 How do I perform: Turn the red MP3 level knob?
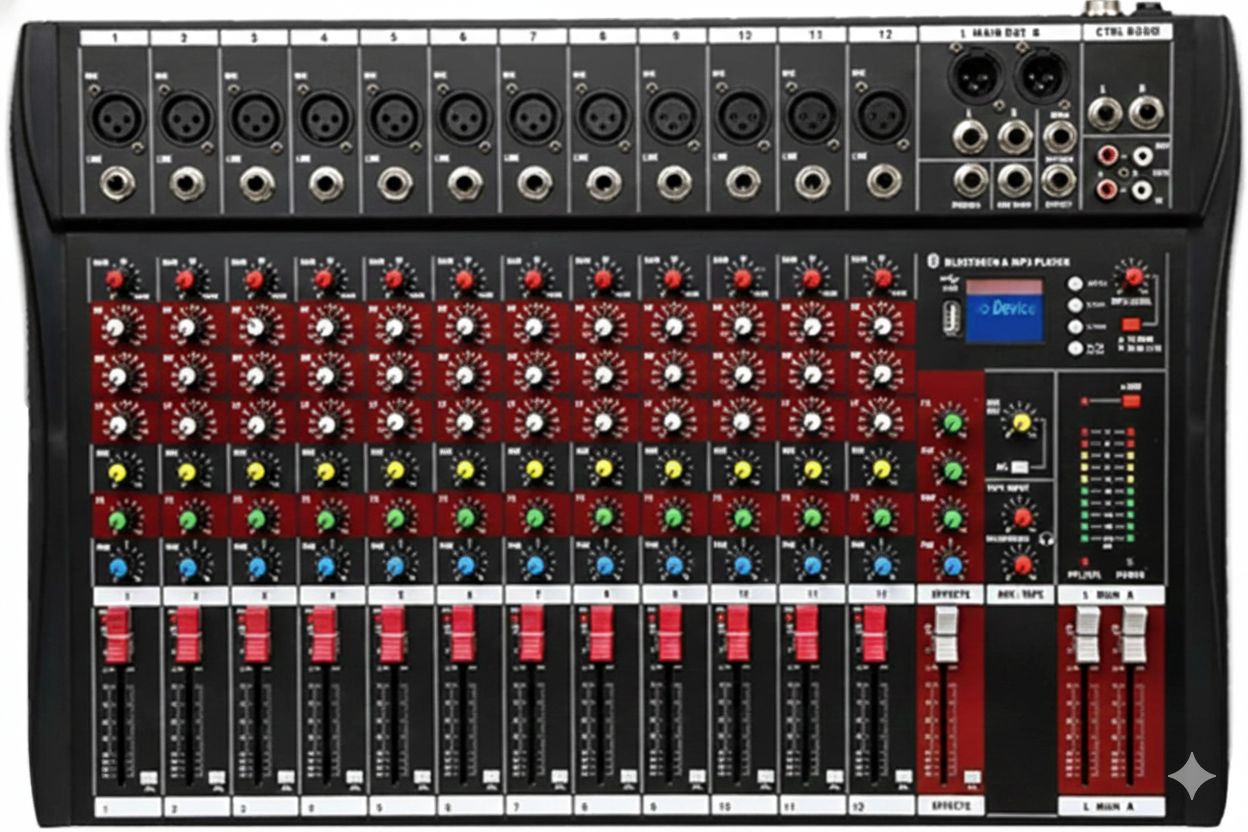[x=1133, y=276]
